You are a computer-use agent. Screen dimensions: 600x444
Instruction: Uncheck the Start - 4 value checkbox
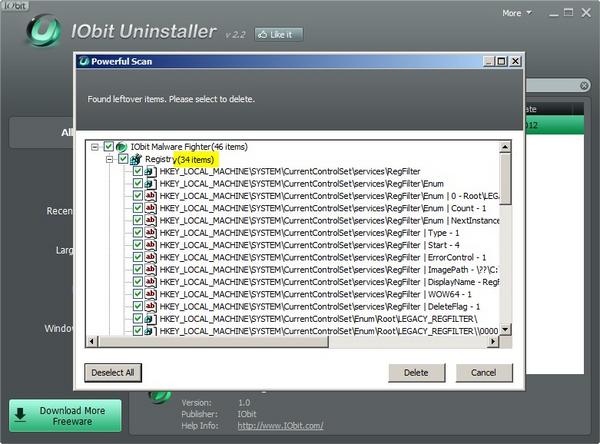(138, 245)
